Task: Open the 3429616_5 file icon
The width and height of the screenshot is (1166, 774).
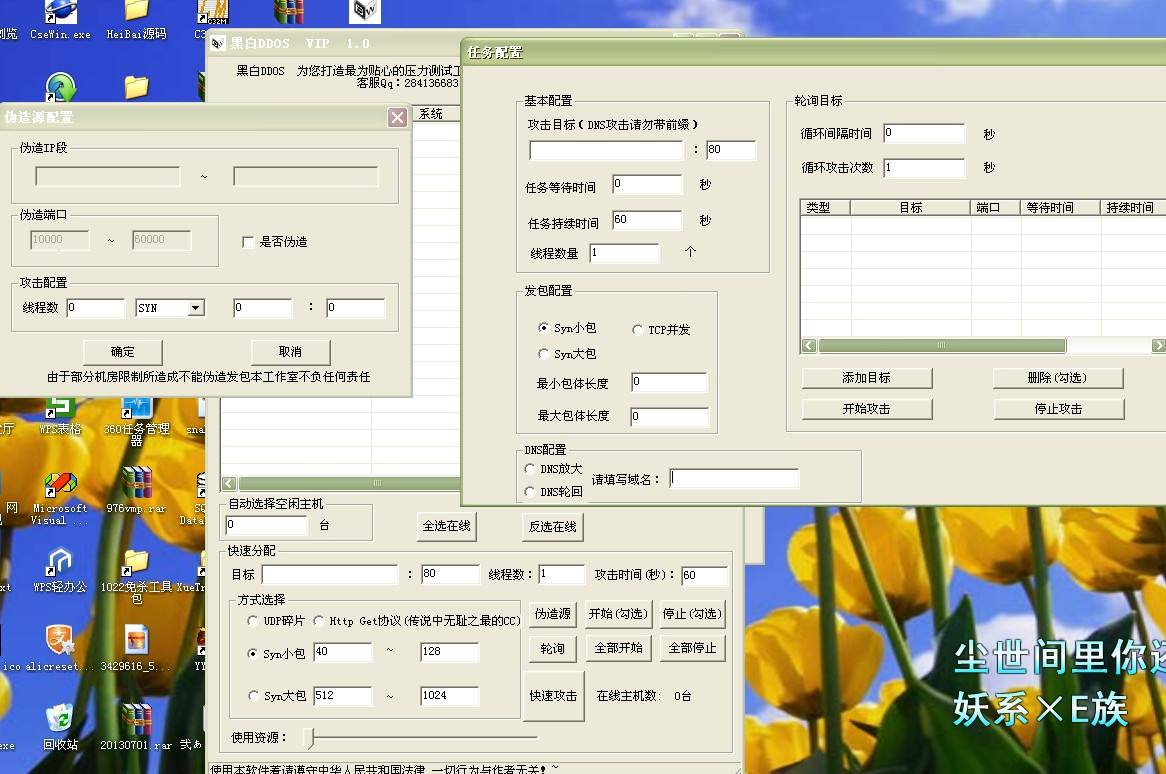Action: click(x=136, y=649)
